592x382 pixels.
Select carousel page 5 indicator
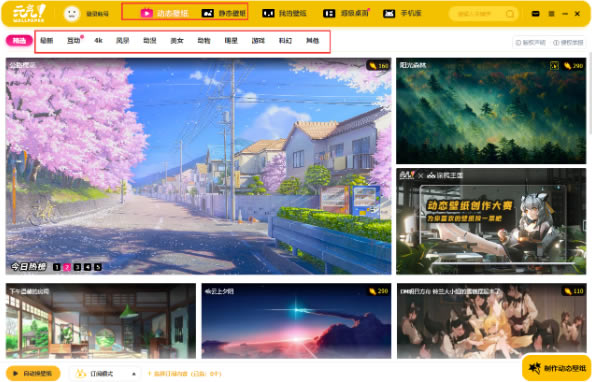pos(98,267)
